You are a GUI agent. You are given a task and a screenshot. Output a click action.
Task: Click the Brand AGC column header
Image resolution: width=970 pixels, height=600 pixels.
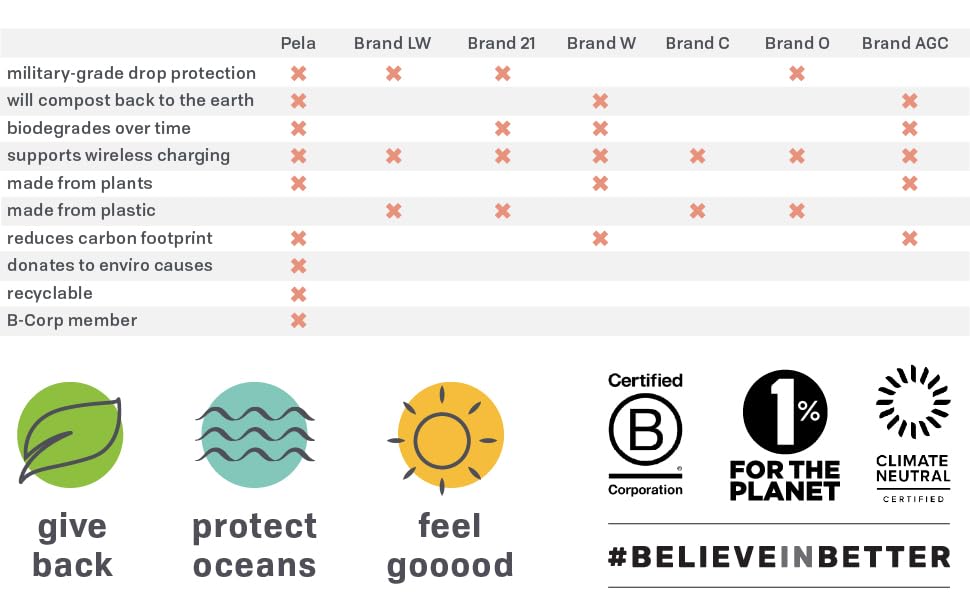click(x=905, y=43)
